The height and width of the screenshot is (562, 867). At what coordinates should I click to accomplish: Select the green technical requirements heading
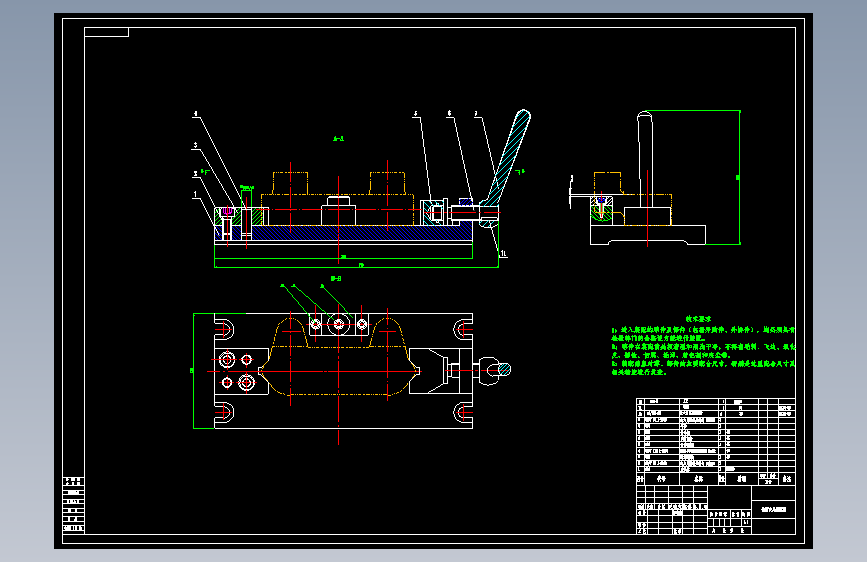pyautogui.click(x=698, y=319)
